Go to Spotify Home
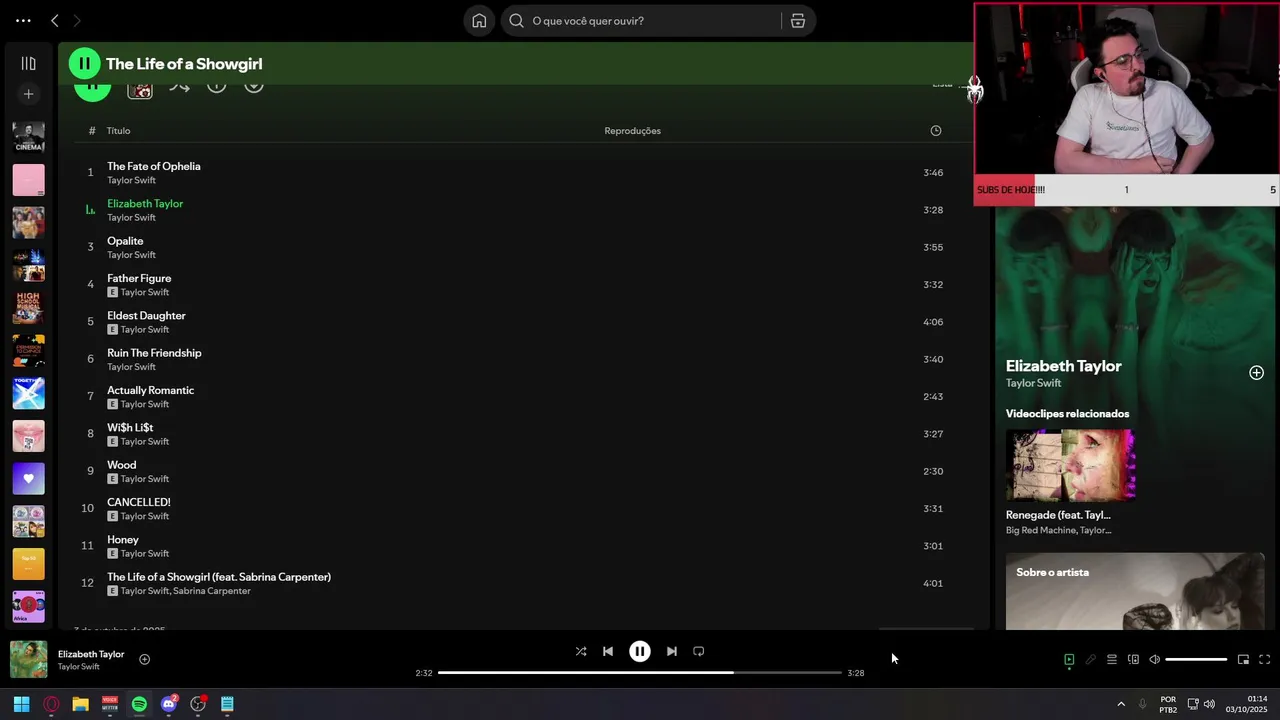This screenshot has width=1280, height=720. (479, 21)
